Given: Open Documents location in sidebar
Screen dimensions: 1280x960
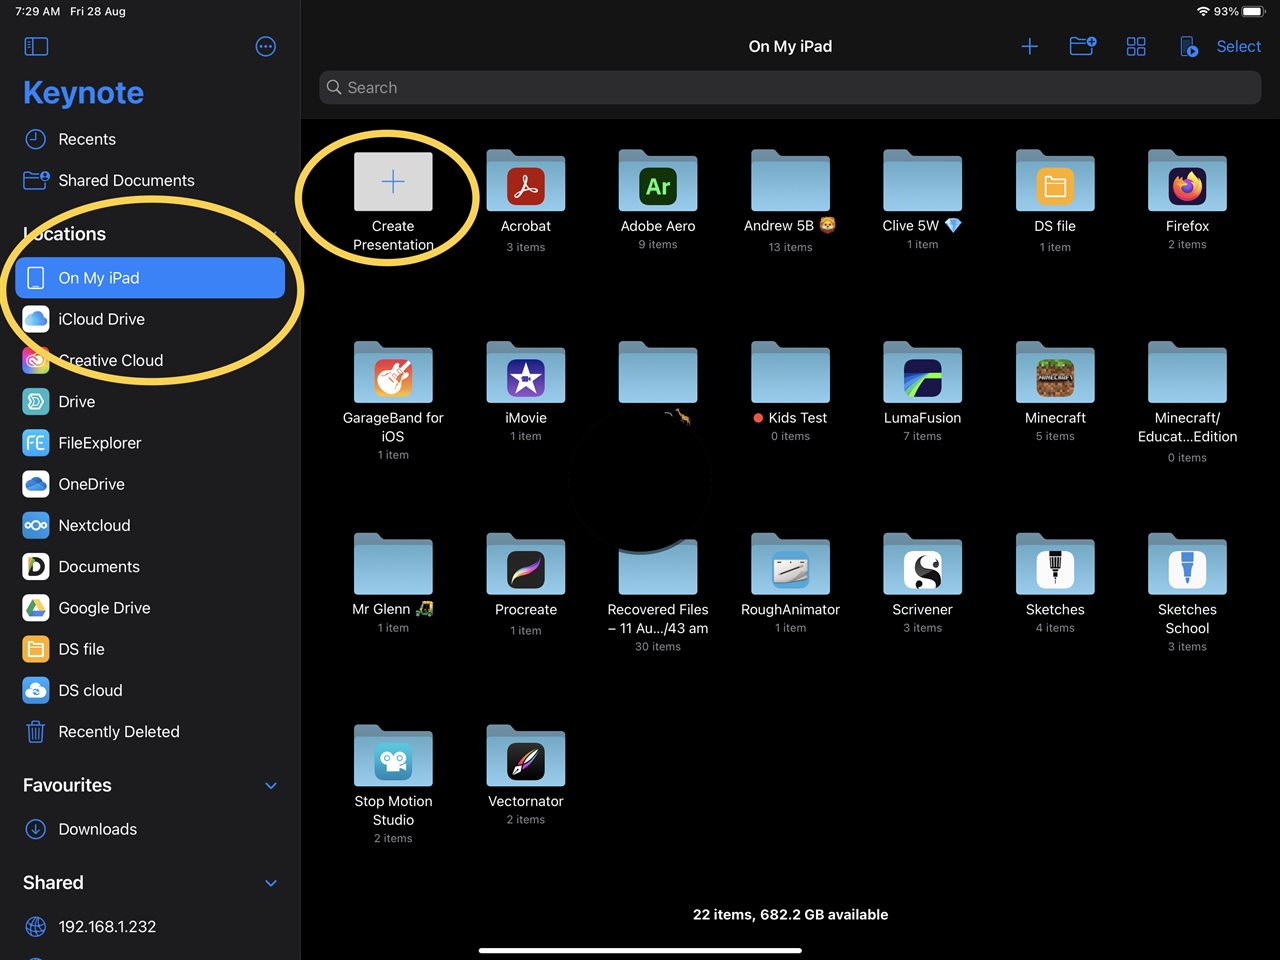Looking at the screenshot, I should [150, 567].
